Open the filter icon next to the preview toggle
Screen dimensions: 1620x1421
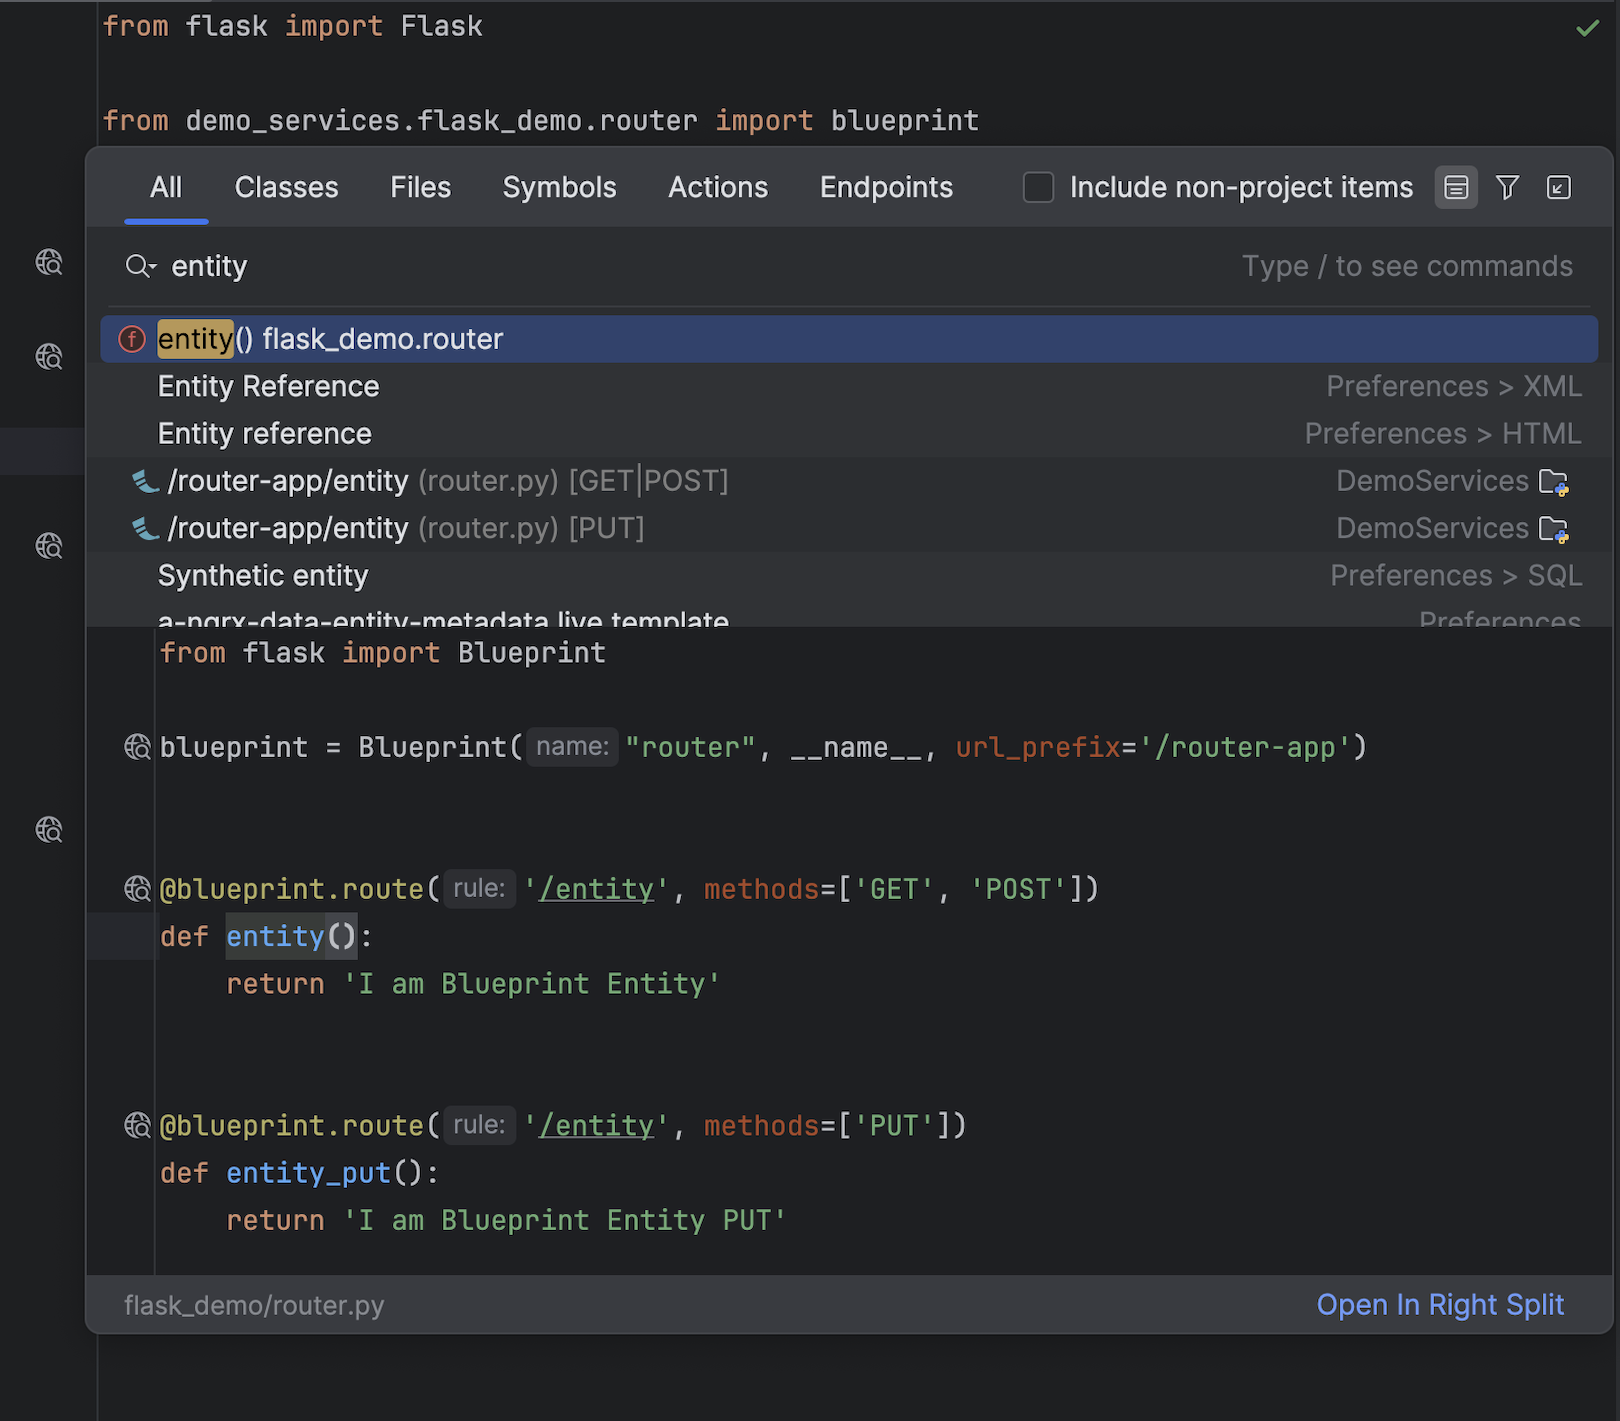pyautogui.click(x=1508, y=187)
